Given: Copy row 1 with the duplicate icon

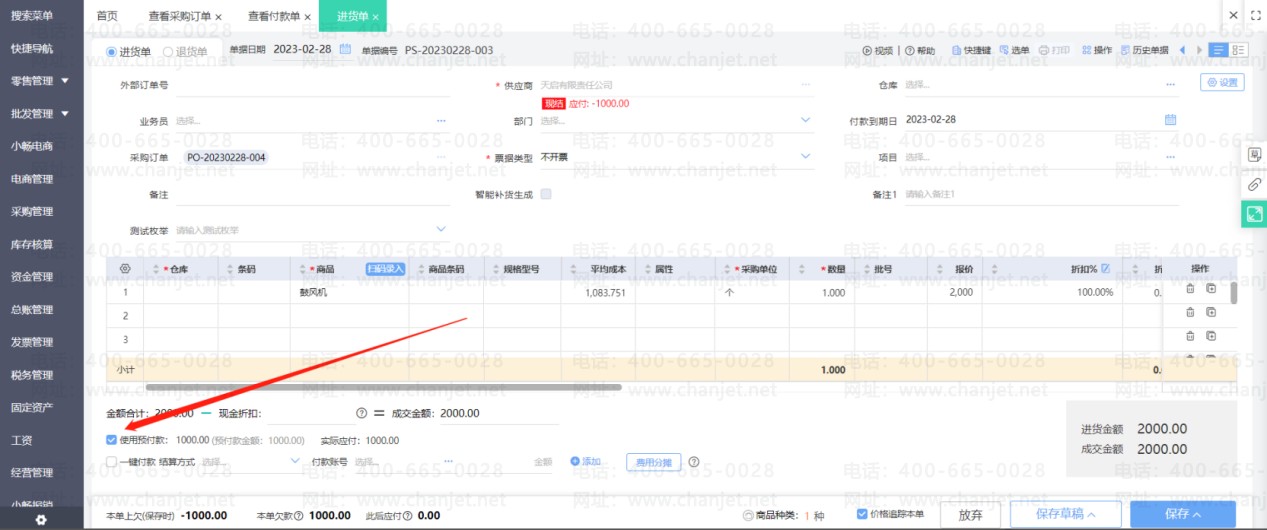Looking at the screenshot, I should pyautogui.click(x=1210, y=289).
